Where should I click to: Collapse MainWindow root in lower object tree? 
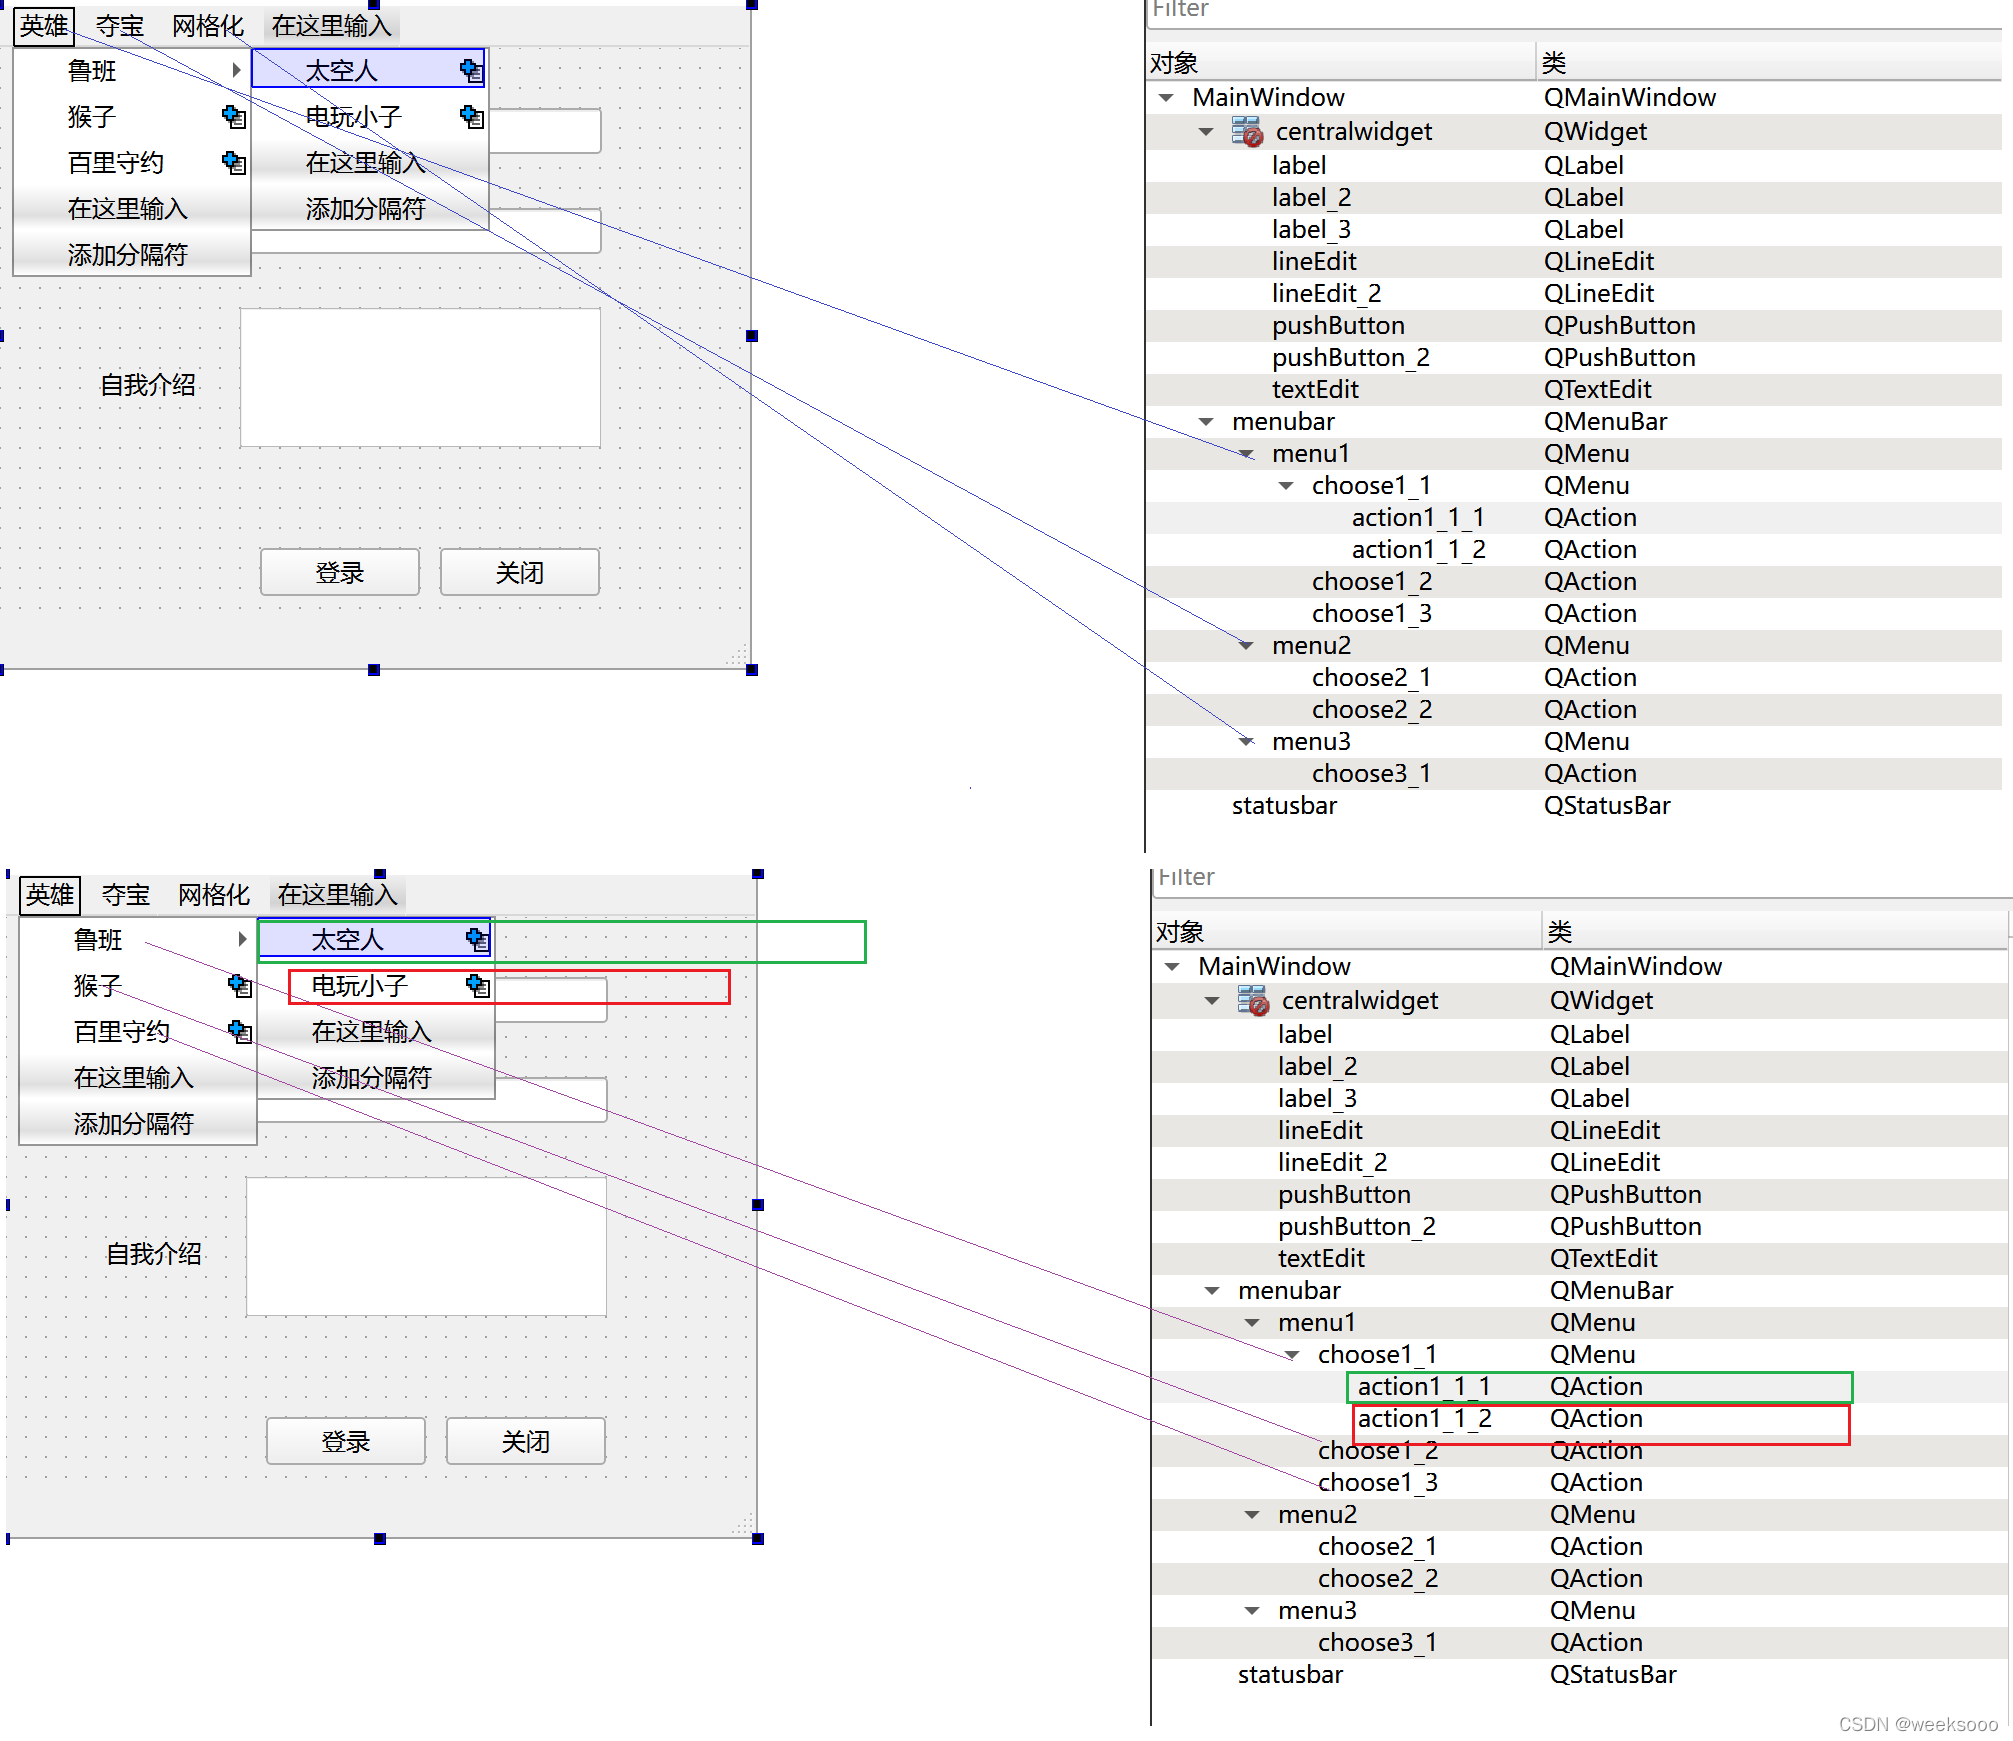[x=1172, y=967]
